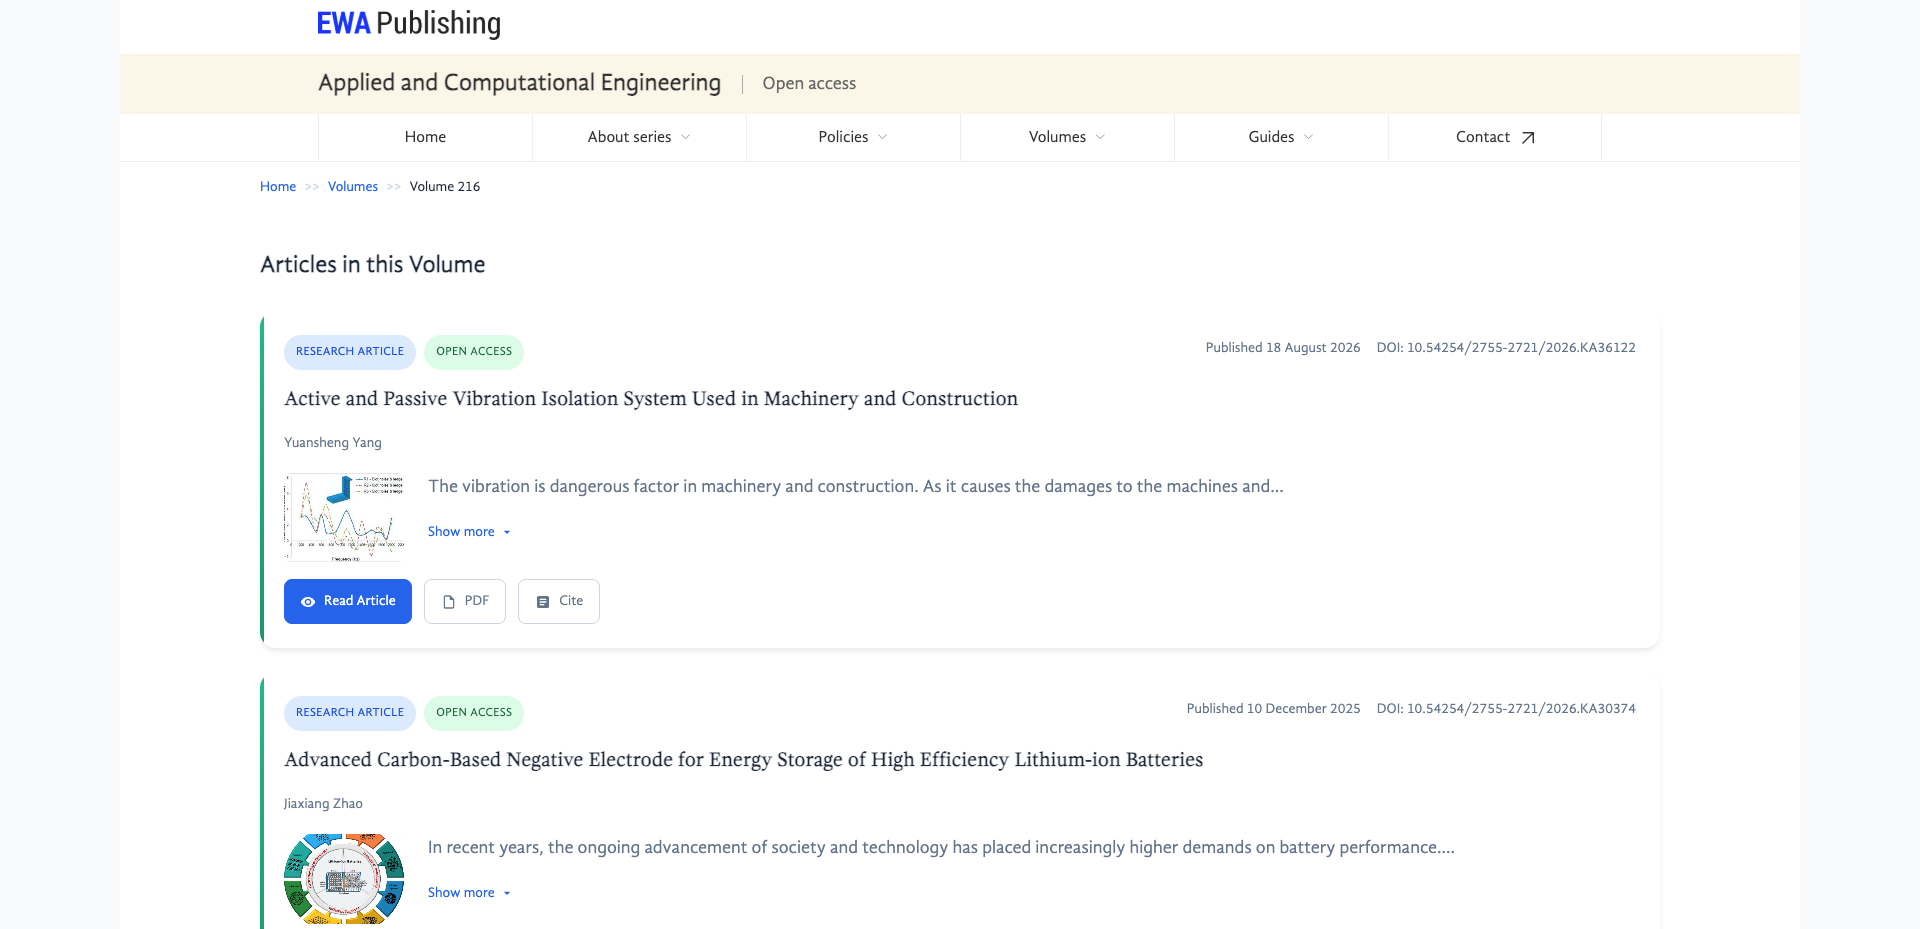Click the citation icon in Cite button

click(543, 602)
